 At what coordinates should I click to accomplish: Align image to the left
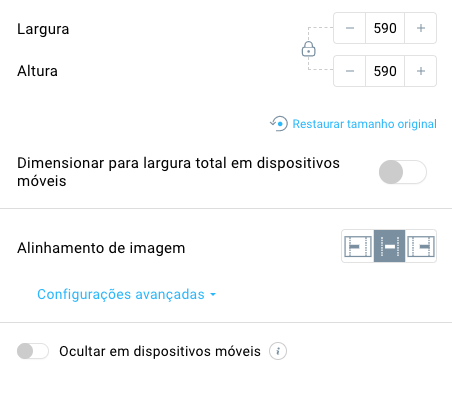point(358,246)
